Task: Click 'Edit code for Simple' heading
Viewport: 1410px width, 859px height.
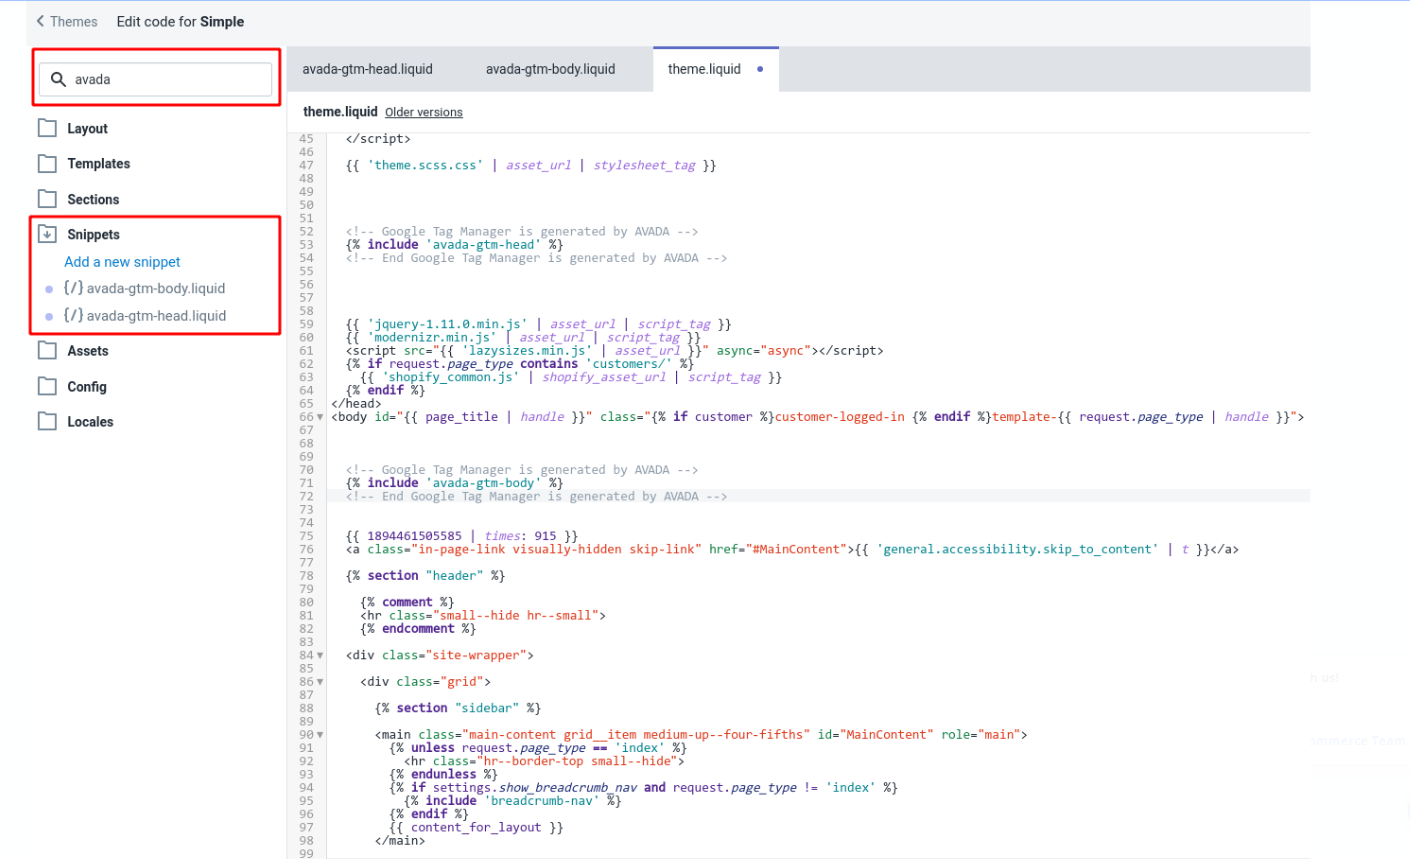Action: 180,21
